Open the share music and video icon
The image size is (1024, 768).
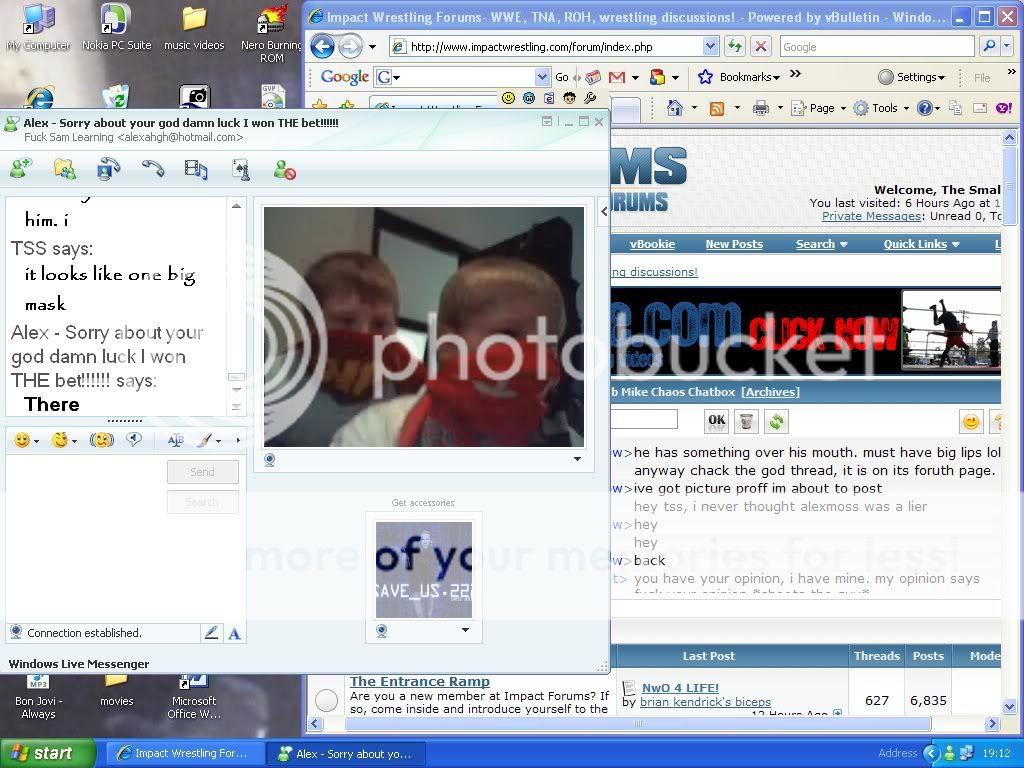tap(196, 170)
